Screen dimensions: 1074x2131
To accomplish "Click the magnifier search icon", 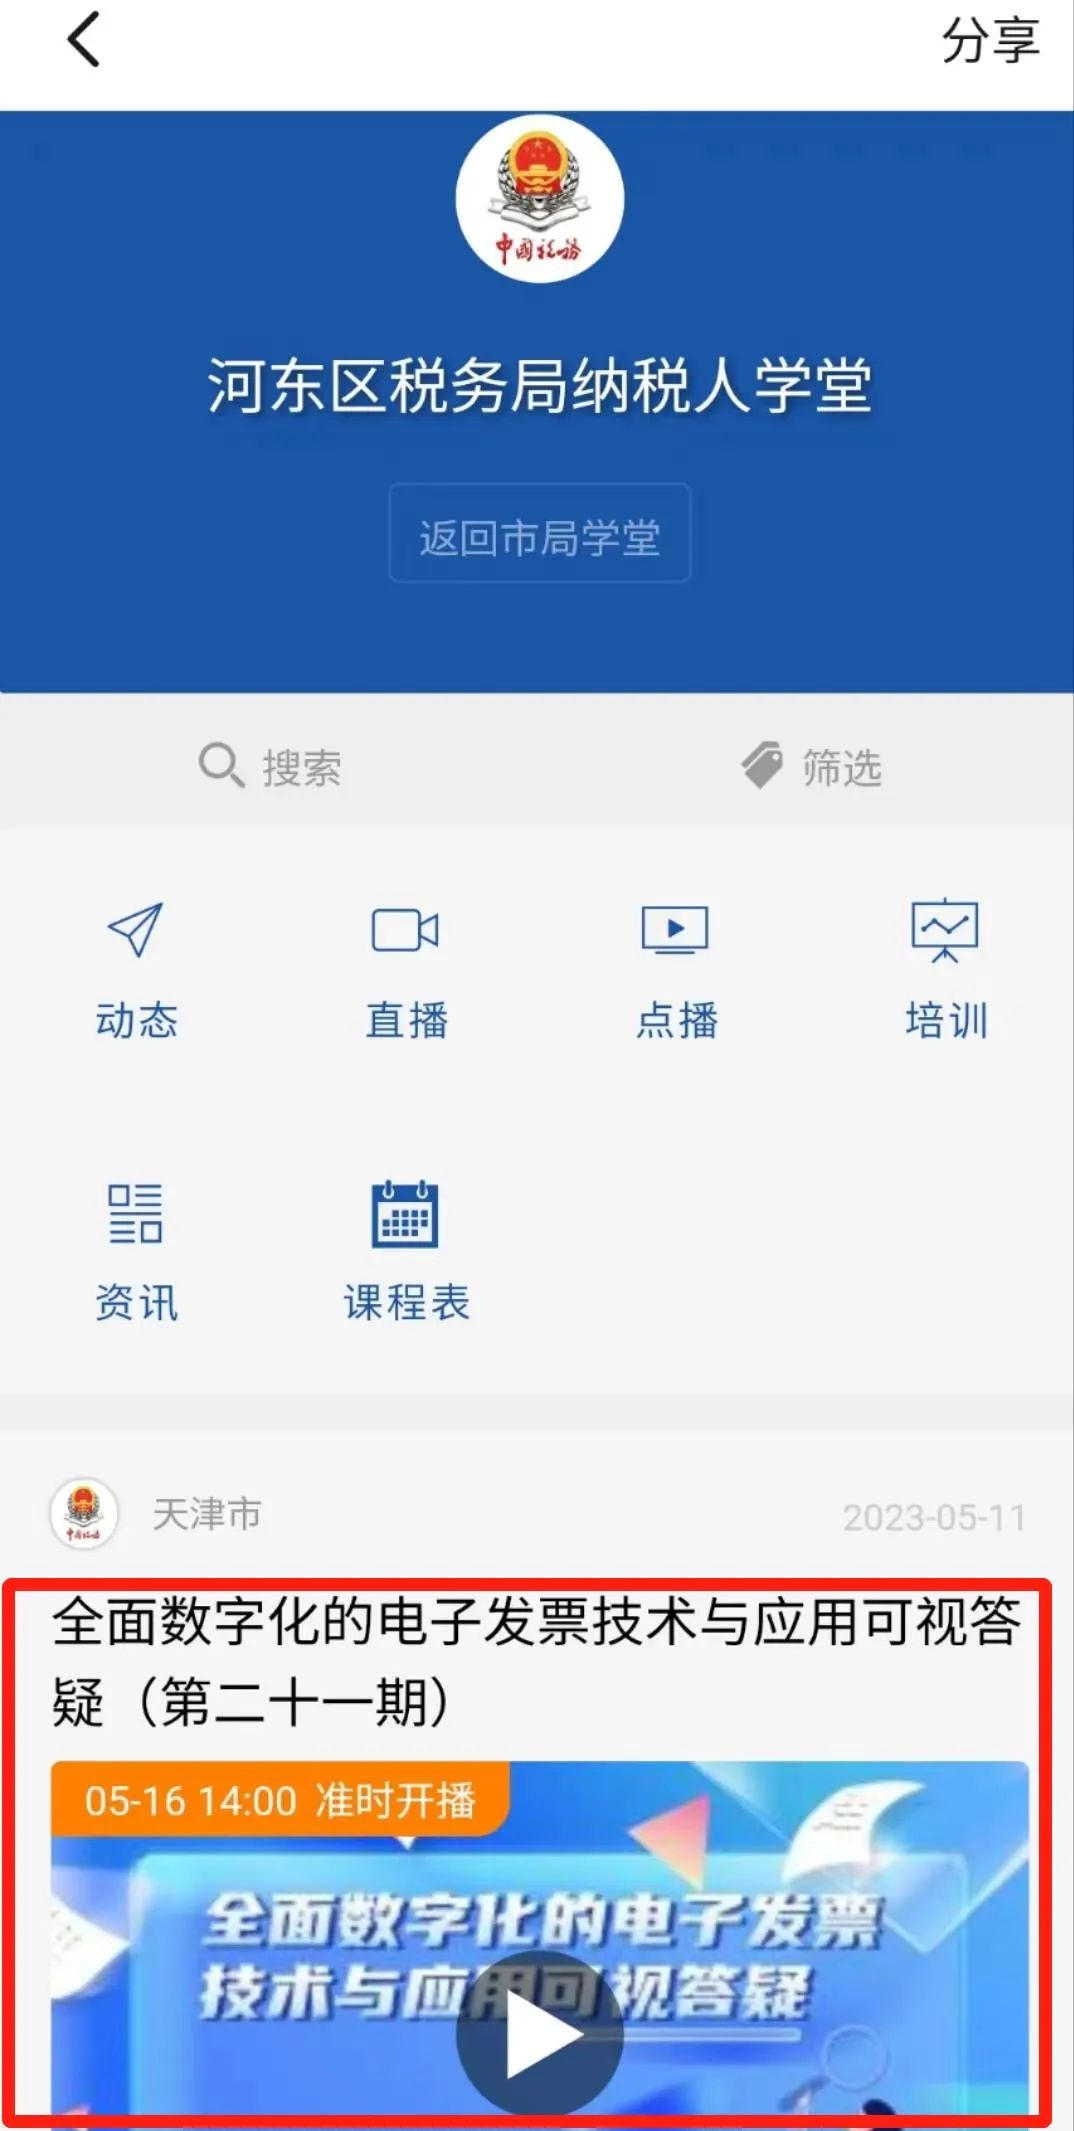I will pos(221,765).
